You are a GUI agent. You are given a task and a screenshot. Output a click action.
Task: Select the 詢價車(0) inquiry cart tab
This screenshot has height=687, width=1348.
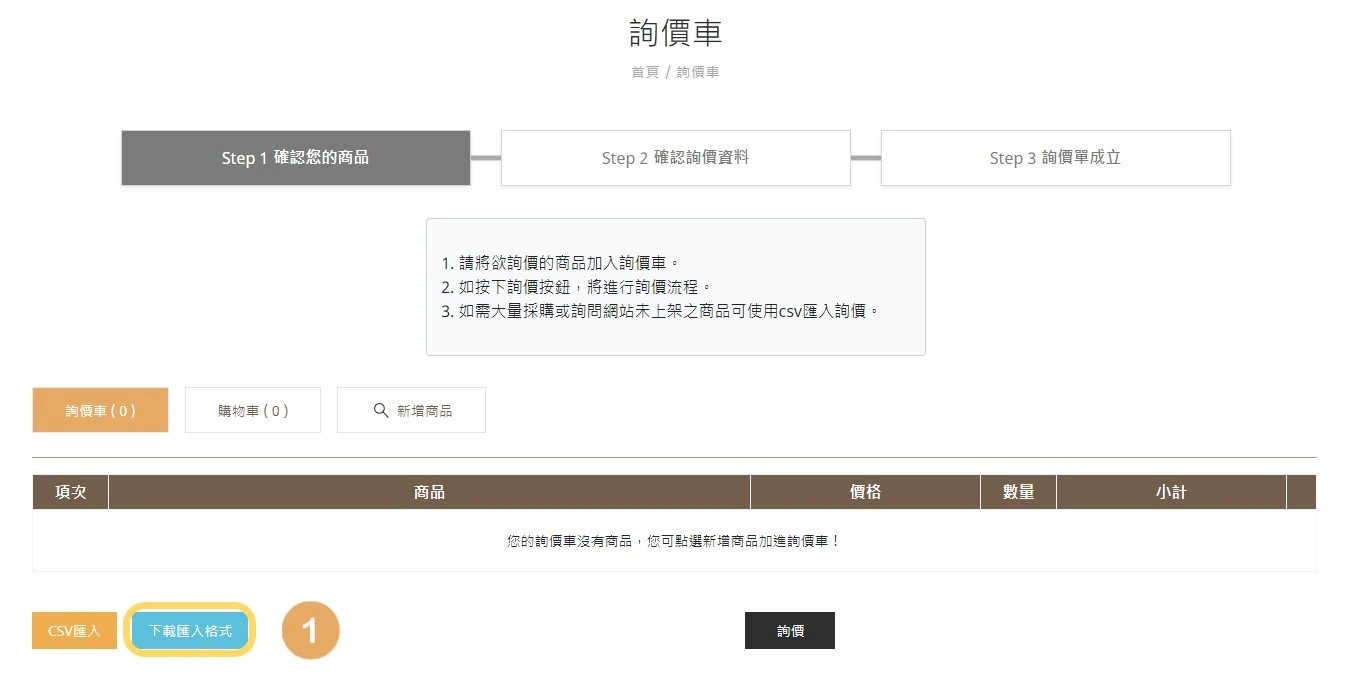[x=100, y=409]
